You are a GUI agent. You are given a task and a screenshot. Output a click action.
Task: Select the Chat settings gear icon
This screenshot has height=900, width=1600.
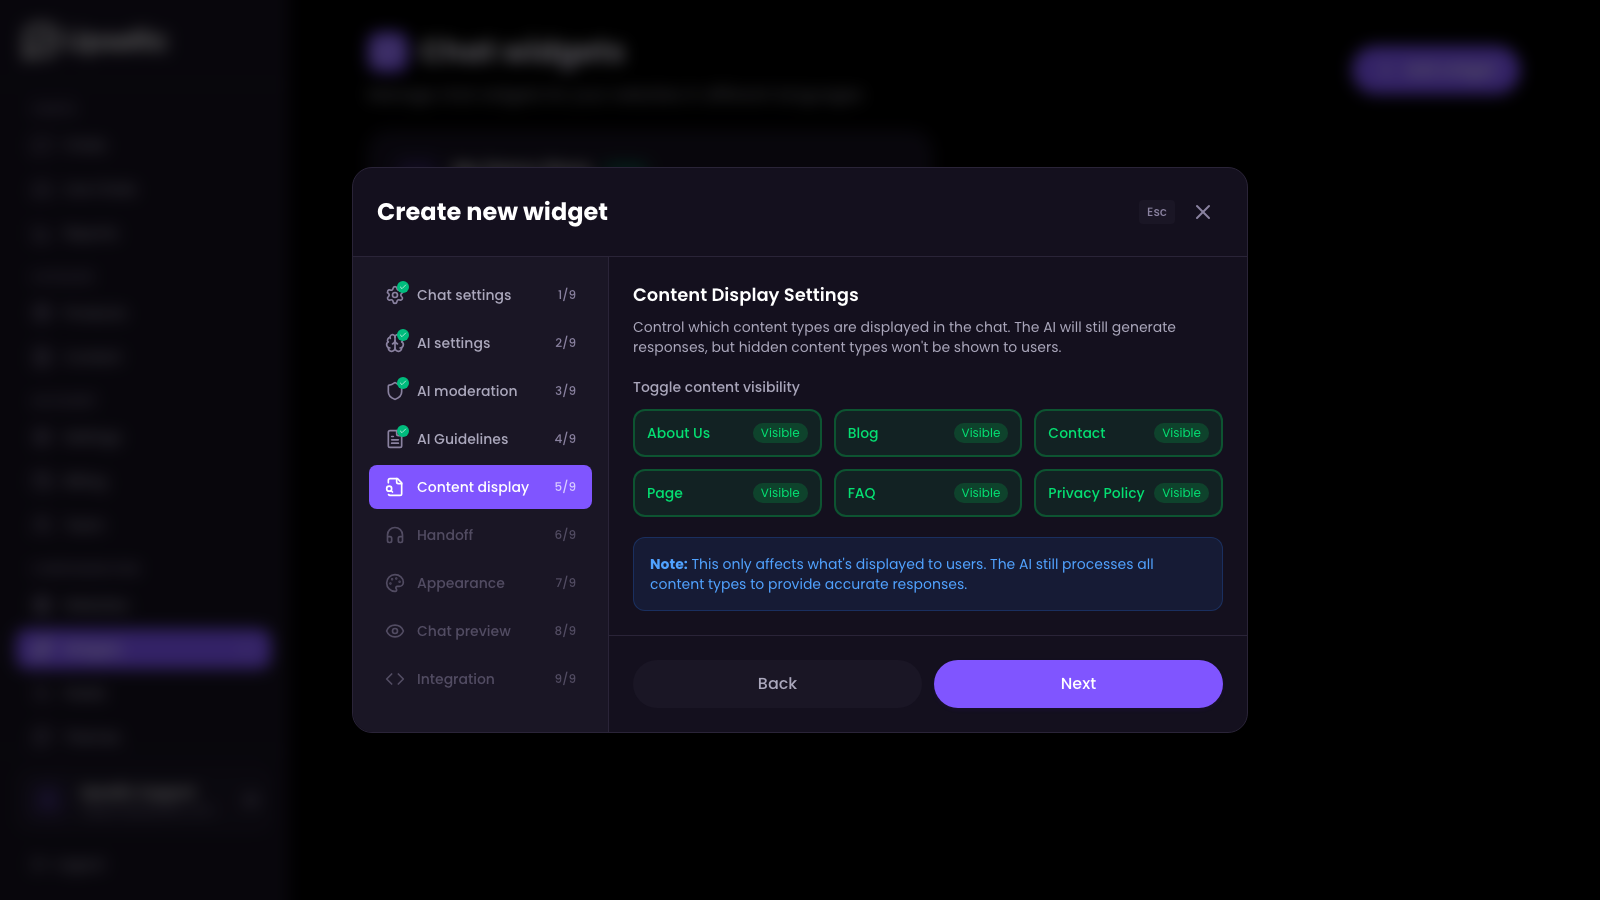point(396,295)
